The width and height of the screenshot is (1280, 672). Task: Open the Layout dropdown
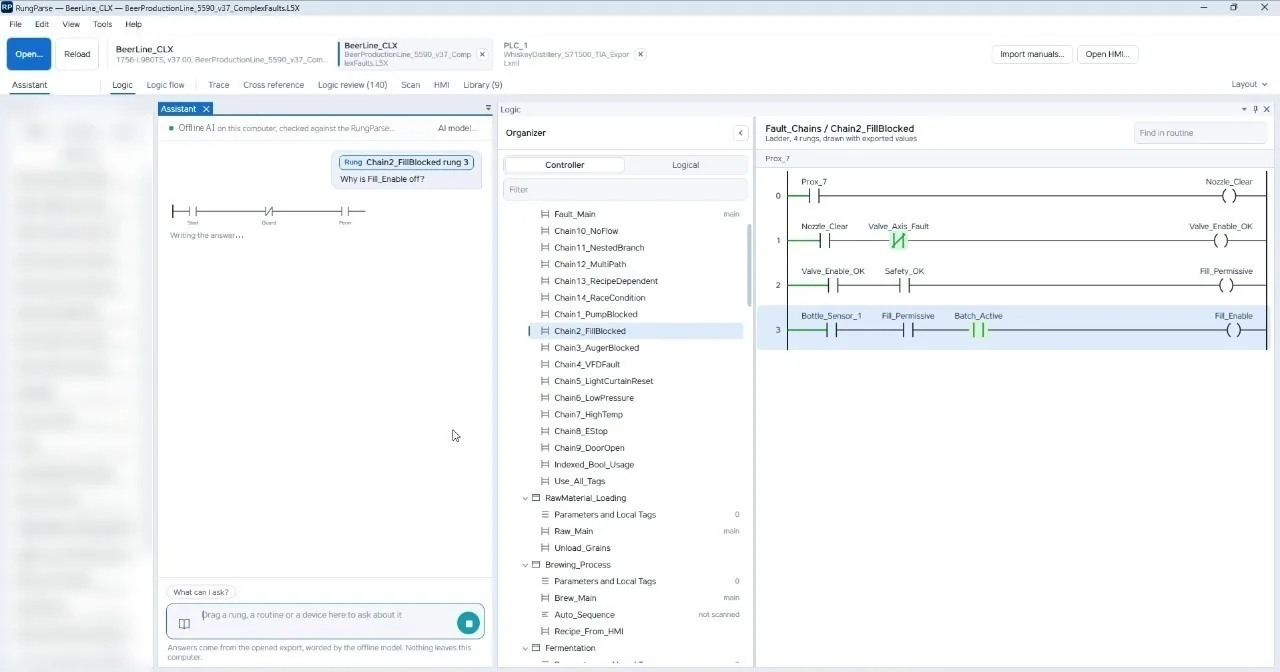click(x=1248, y=85)
